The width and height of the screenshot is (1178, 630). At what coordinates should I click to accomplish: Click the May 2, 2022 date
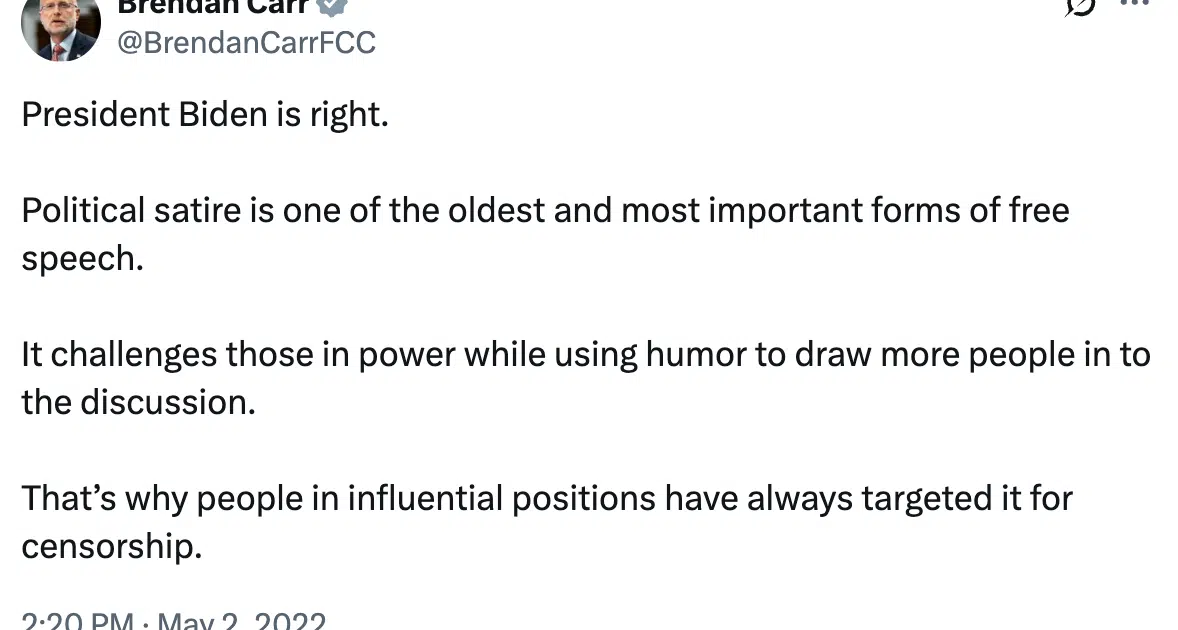[x=241, y=622]
